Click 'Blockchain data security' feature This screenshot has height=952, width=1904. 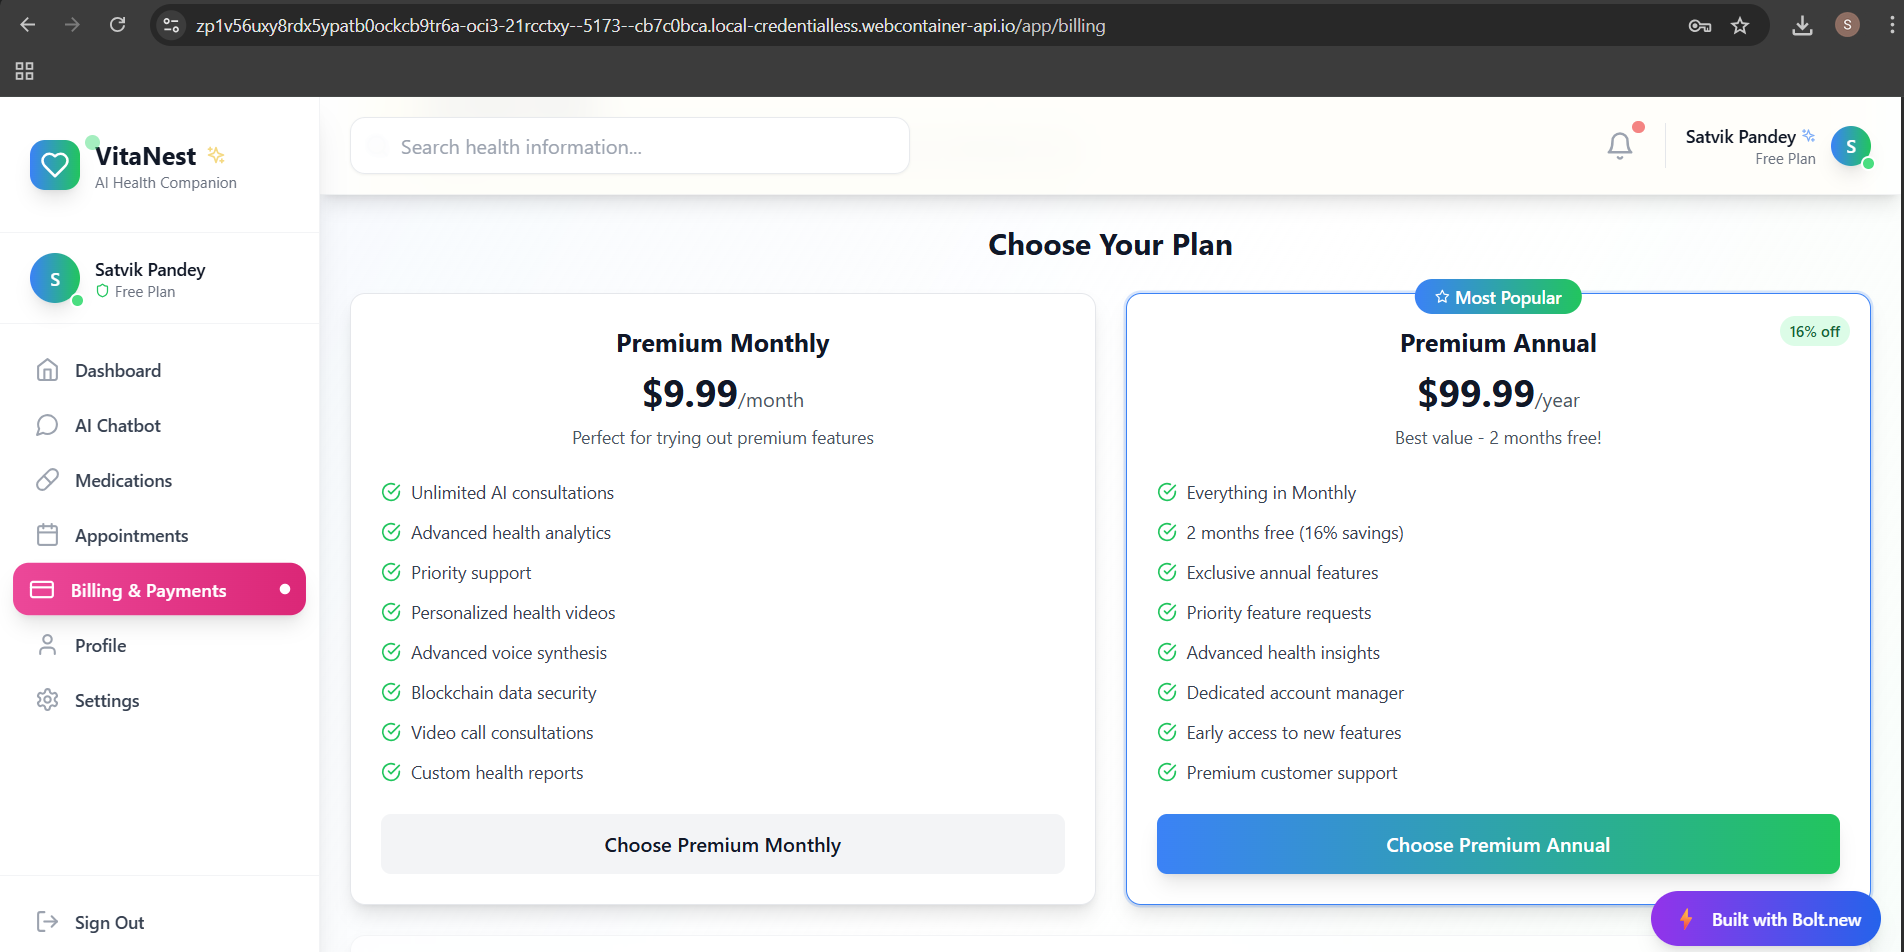pyautogui.click(x=503, y=692)
